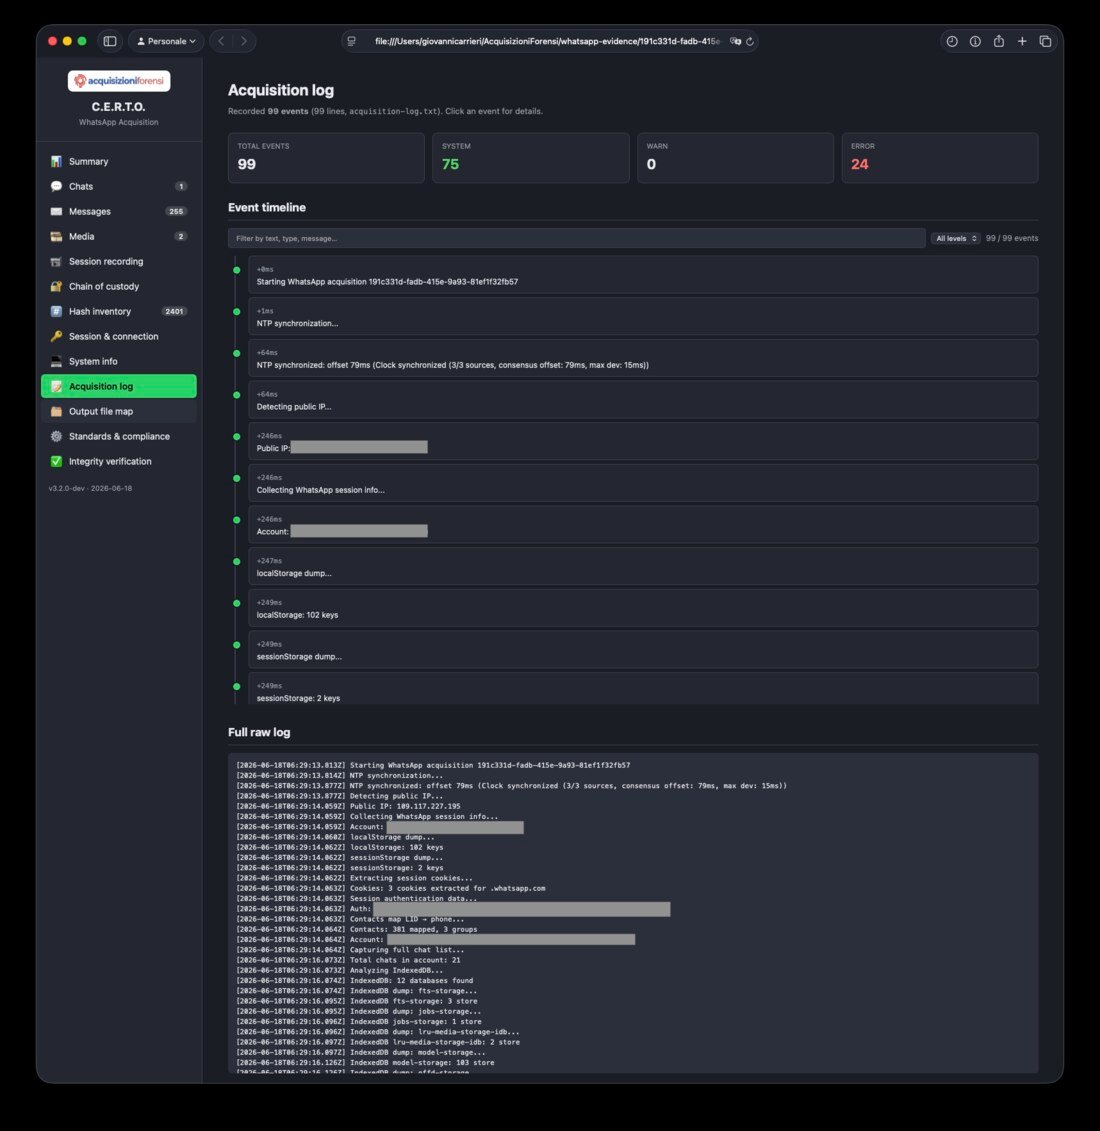Click the translate icon in address bar

pos(735,41)
